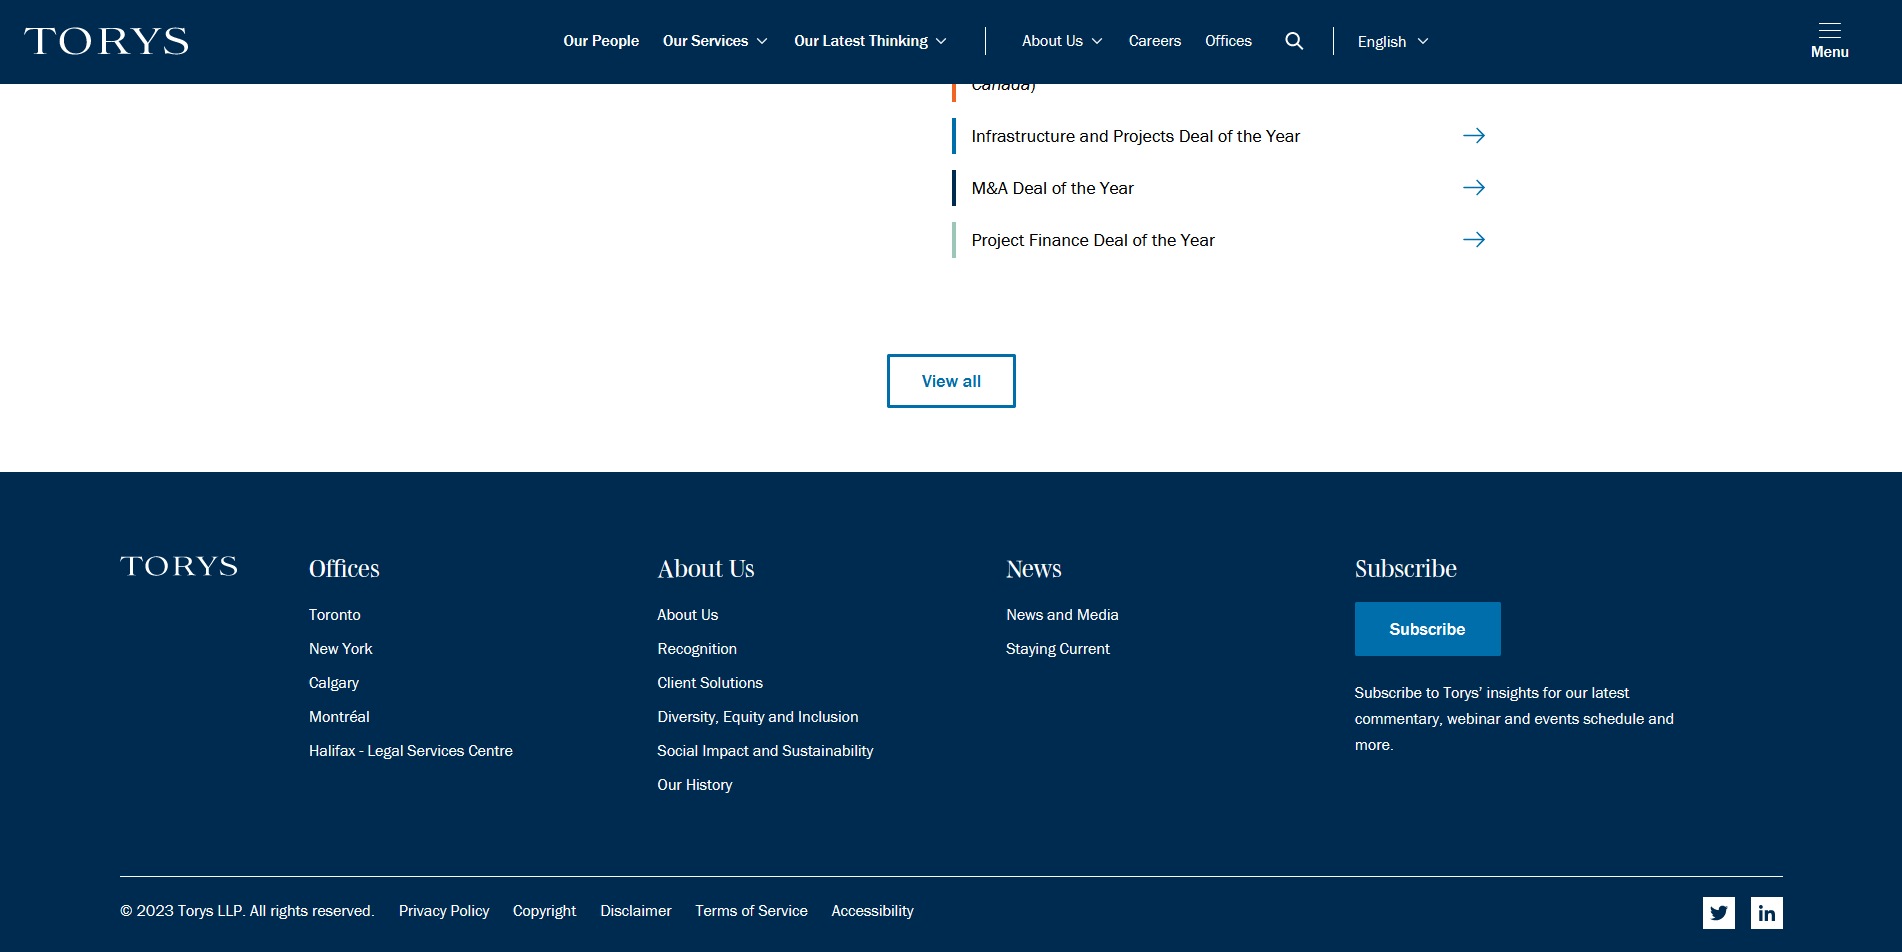
Task: Open the Recognition footer link
Action: 697,649
